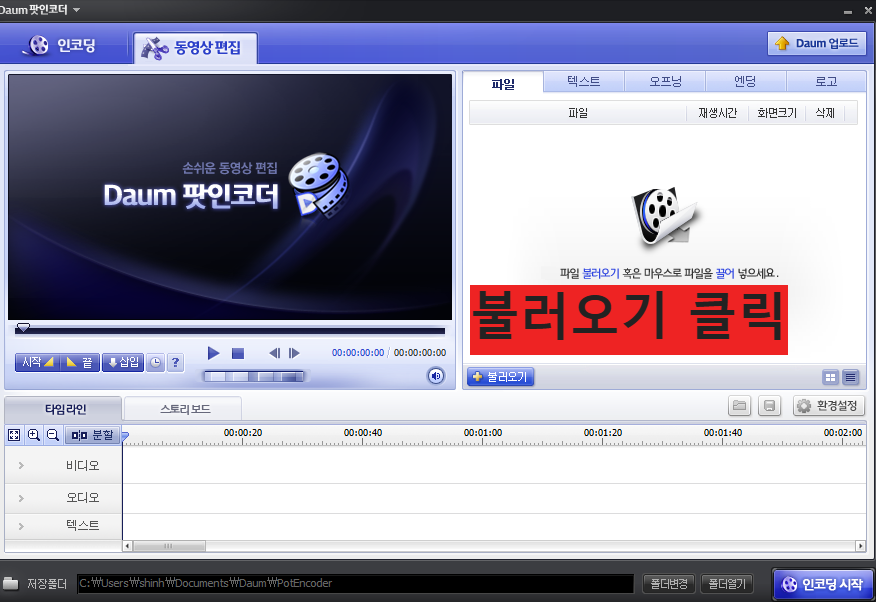The image size is (876, 602).
Task: Minimize the 팟인코더 window
Action: coord(848,11)
